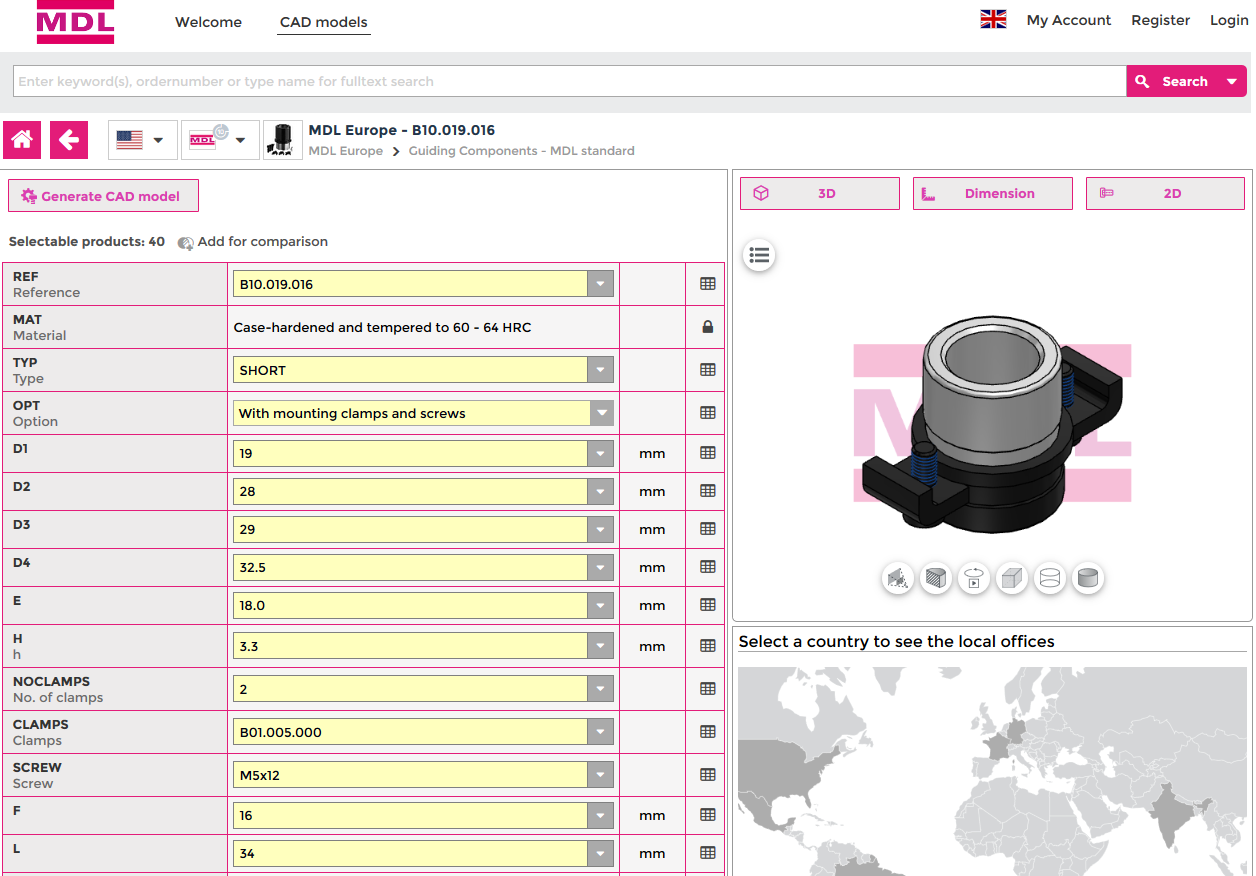This screenshot has height=876, width=1256.
Task: Click the pink home icon button
Action: [x=22, y=140]
